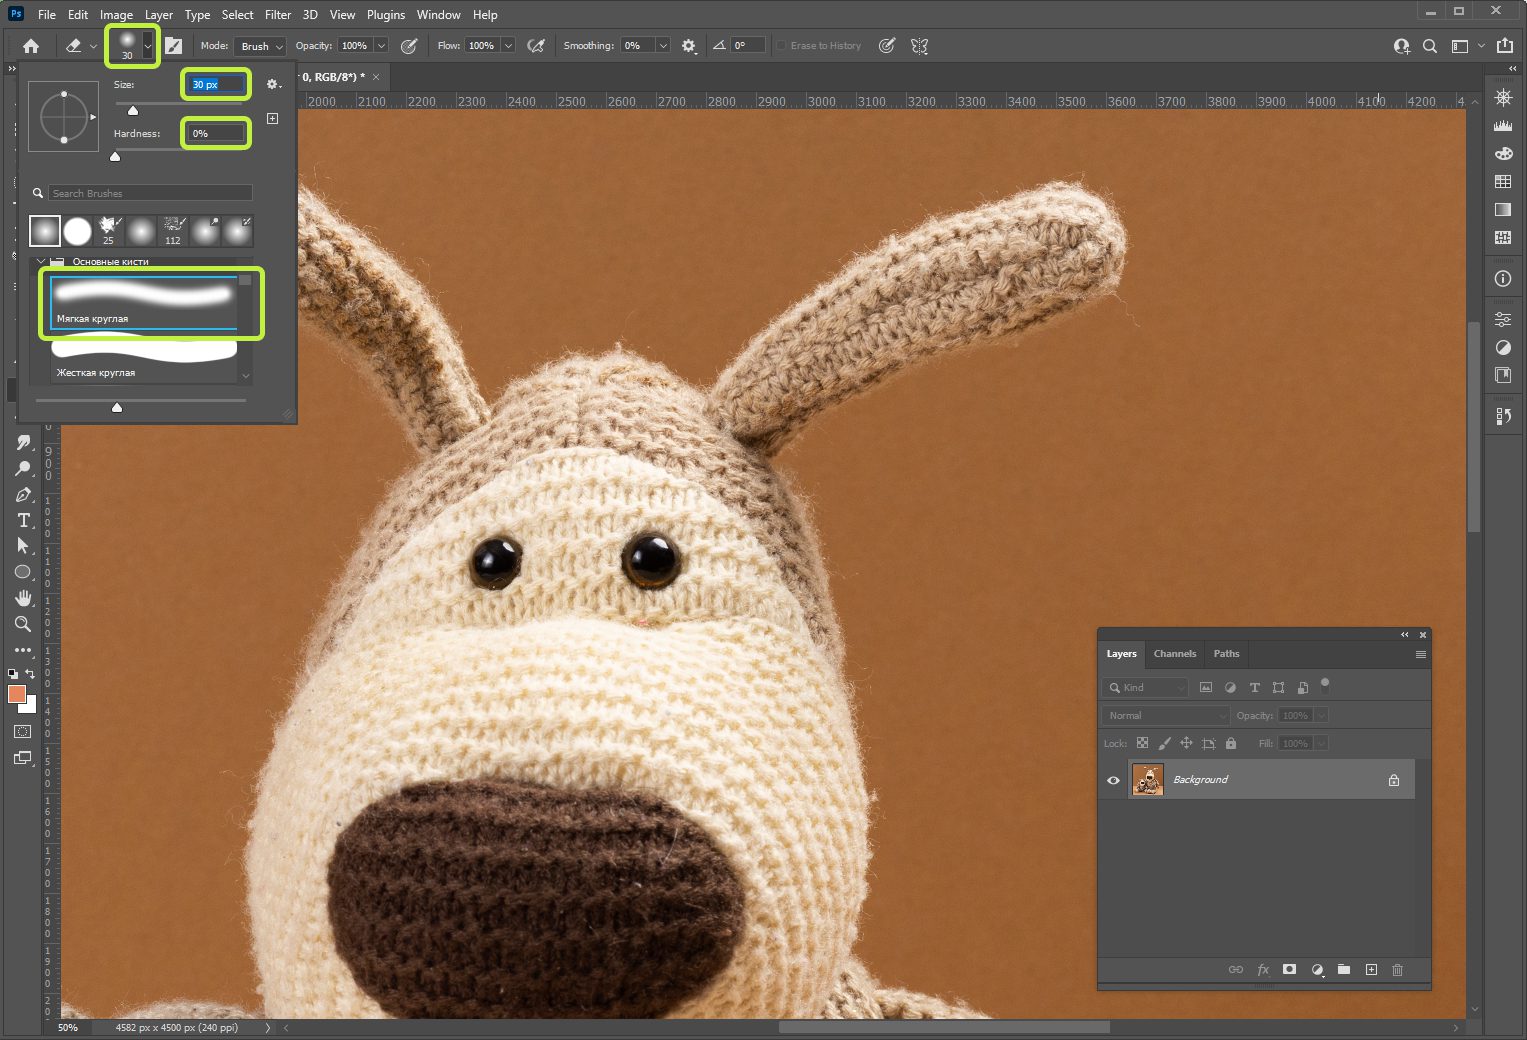This screenshot has width=1527, height=1040.
Task: Click the brush Hardness slider handle
Action: click(115, 156)
